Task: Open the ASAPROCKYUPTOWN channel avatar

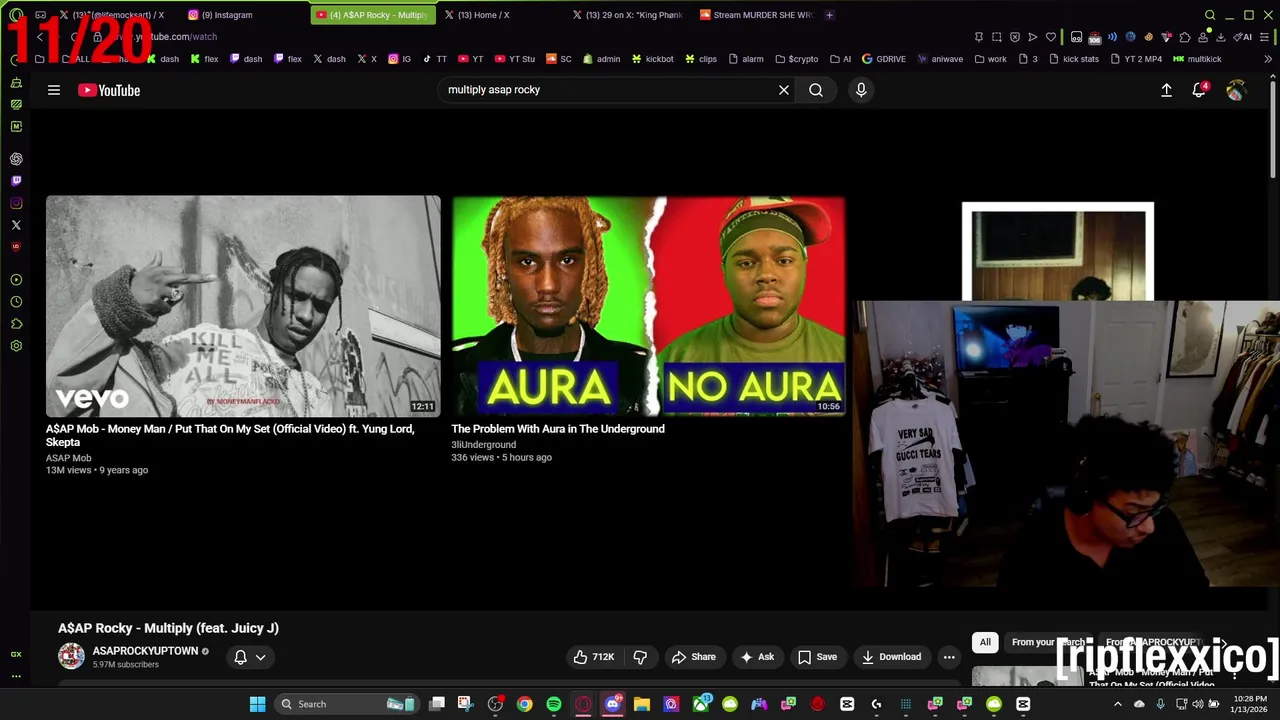Action: (71, 656)
